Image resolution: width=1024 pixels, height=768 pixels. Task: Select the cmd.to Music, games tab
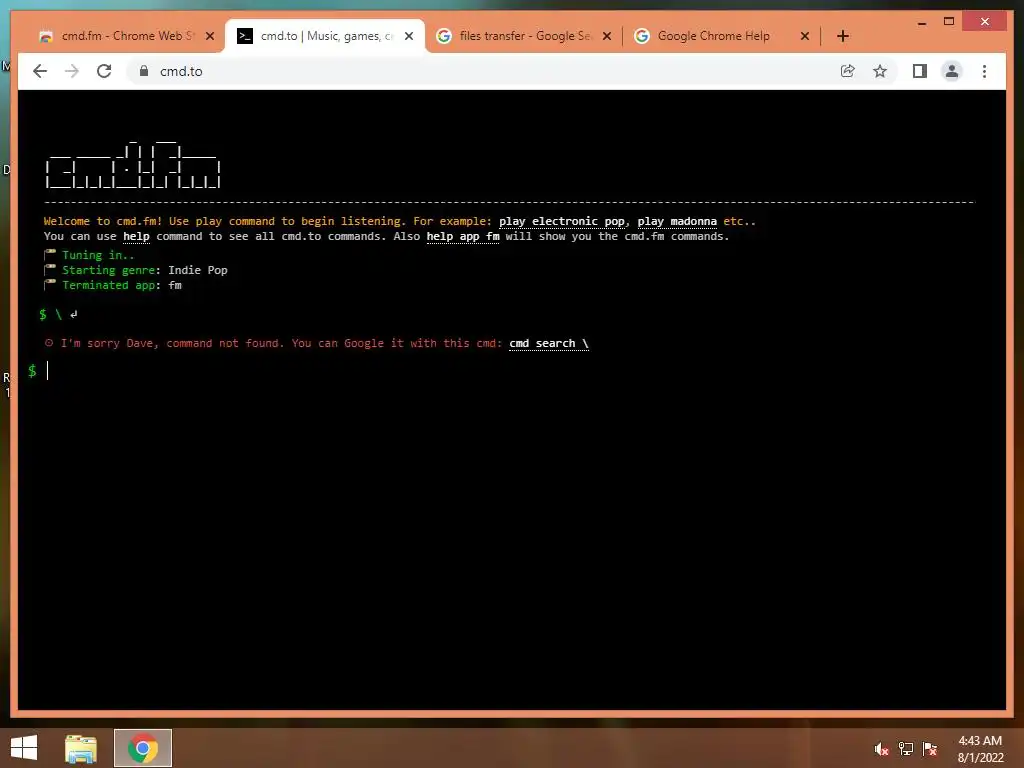click(x=327, y=36)
